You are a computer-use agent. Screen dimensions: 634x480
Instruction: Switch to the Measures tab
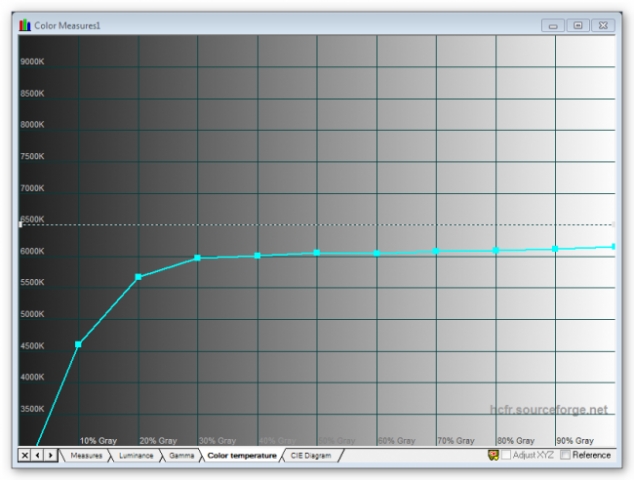85,455
